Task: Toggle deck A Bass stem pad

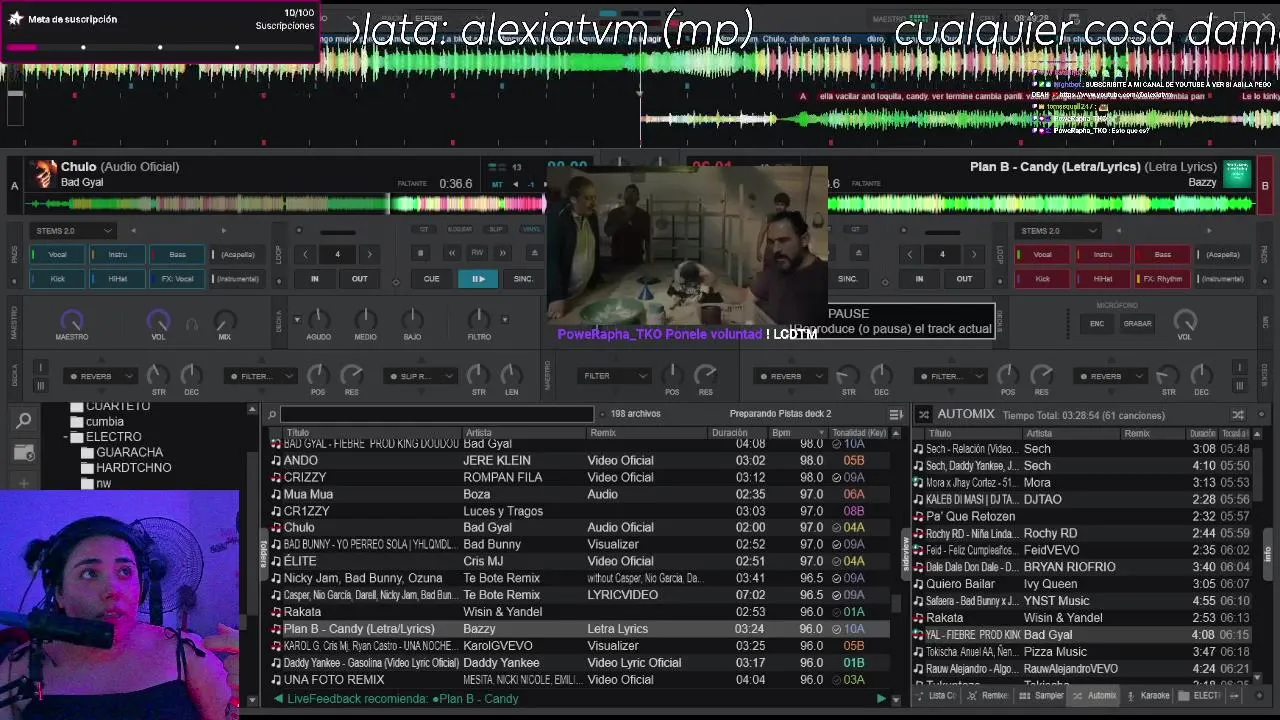Action: pyautogui.click(x=177, y=254)
